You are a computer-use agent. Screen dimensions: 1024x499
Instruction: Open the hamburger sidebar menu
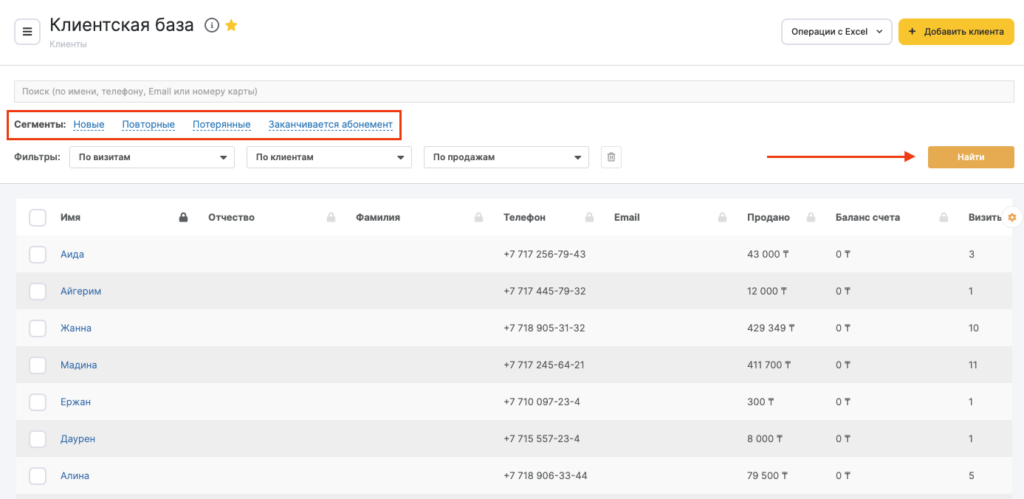coord(27,32)
